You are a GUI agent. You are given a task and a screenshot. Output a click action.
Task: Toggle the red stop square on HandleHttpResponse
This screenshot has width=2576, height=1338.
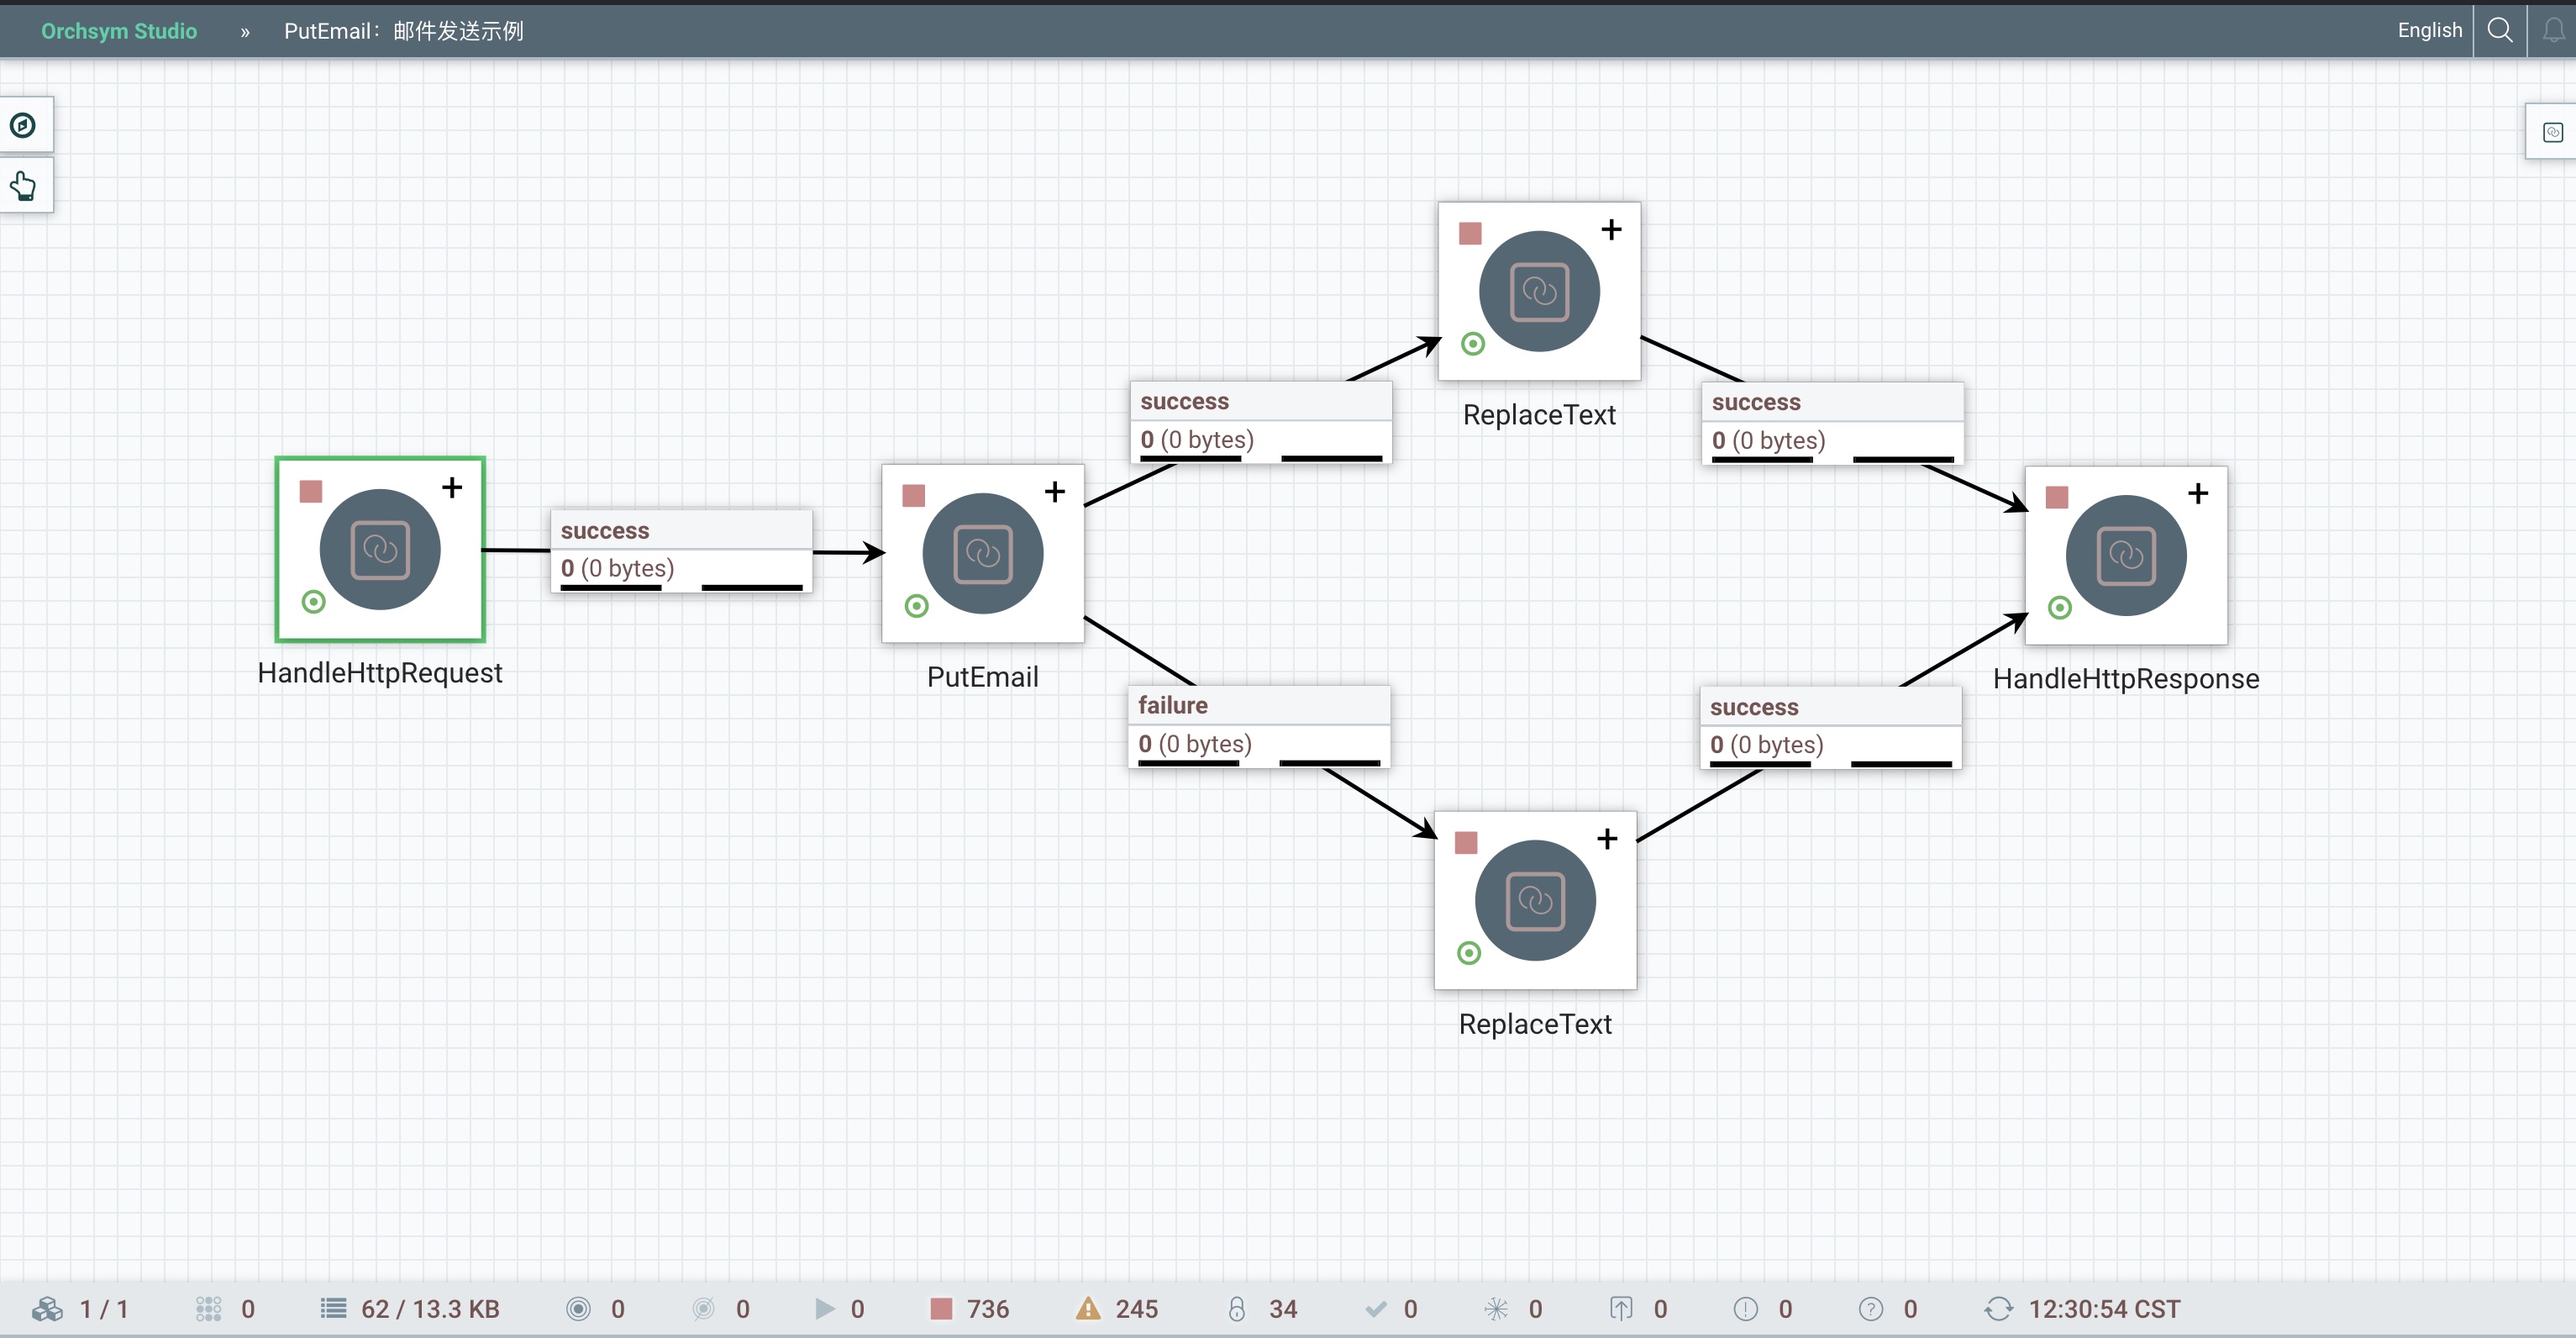tap(2056, 497)
